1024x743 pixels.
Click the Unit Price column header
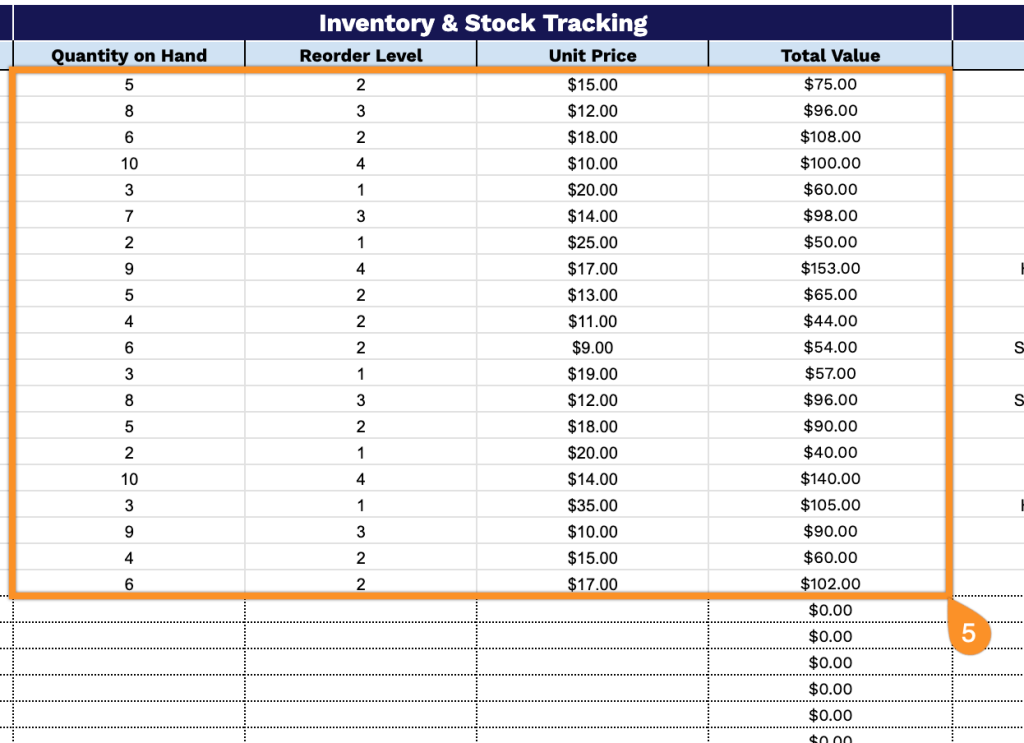click(592, 56)
